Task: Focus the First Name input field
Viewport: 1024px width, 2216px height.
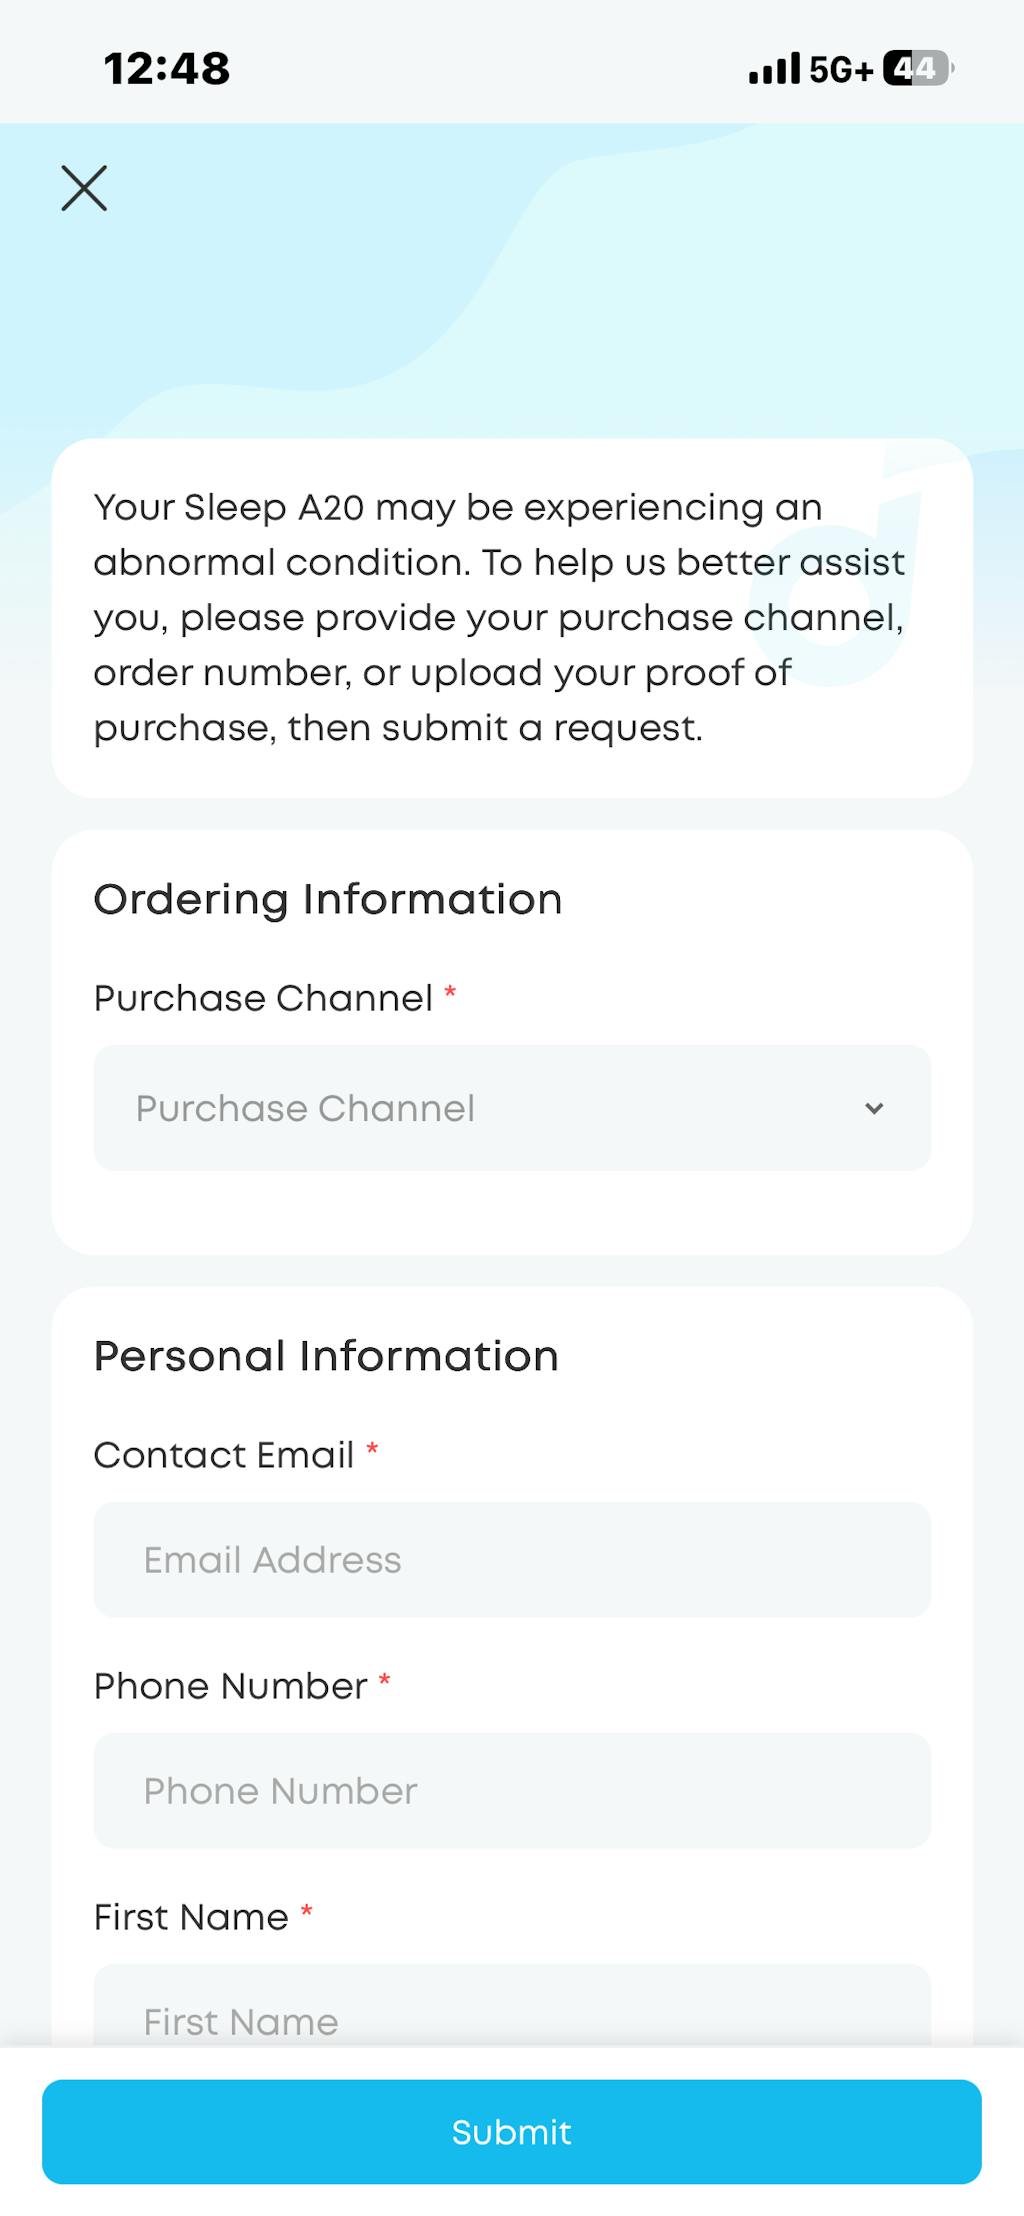Action: (512, 2012)
